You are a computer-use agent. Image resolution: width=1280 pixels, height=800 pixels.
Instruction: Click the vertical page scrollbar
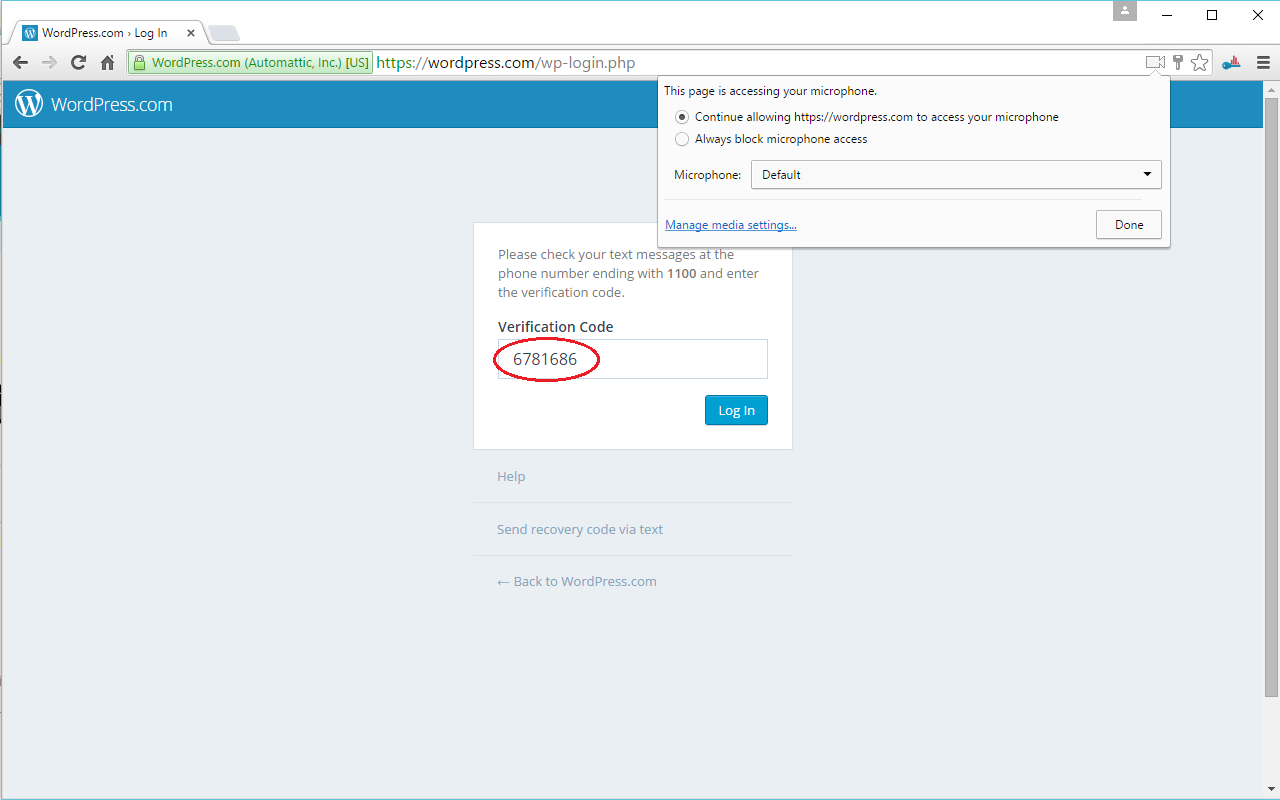click(x=1272, y=397)
